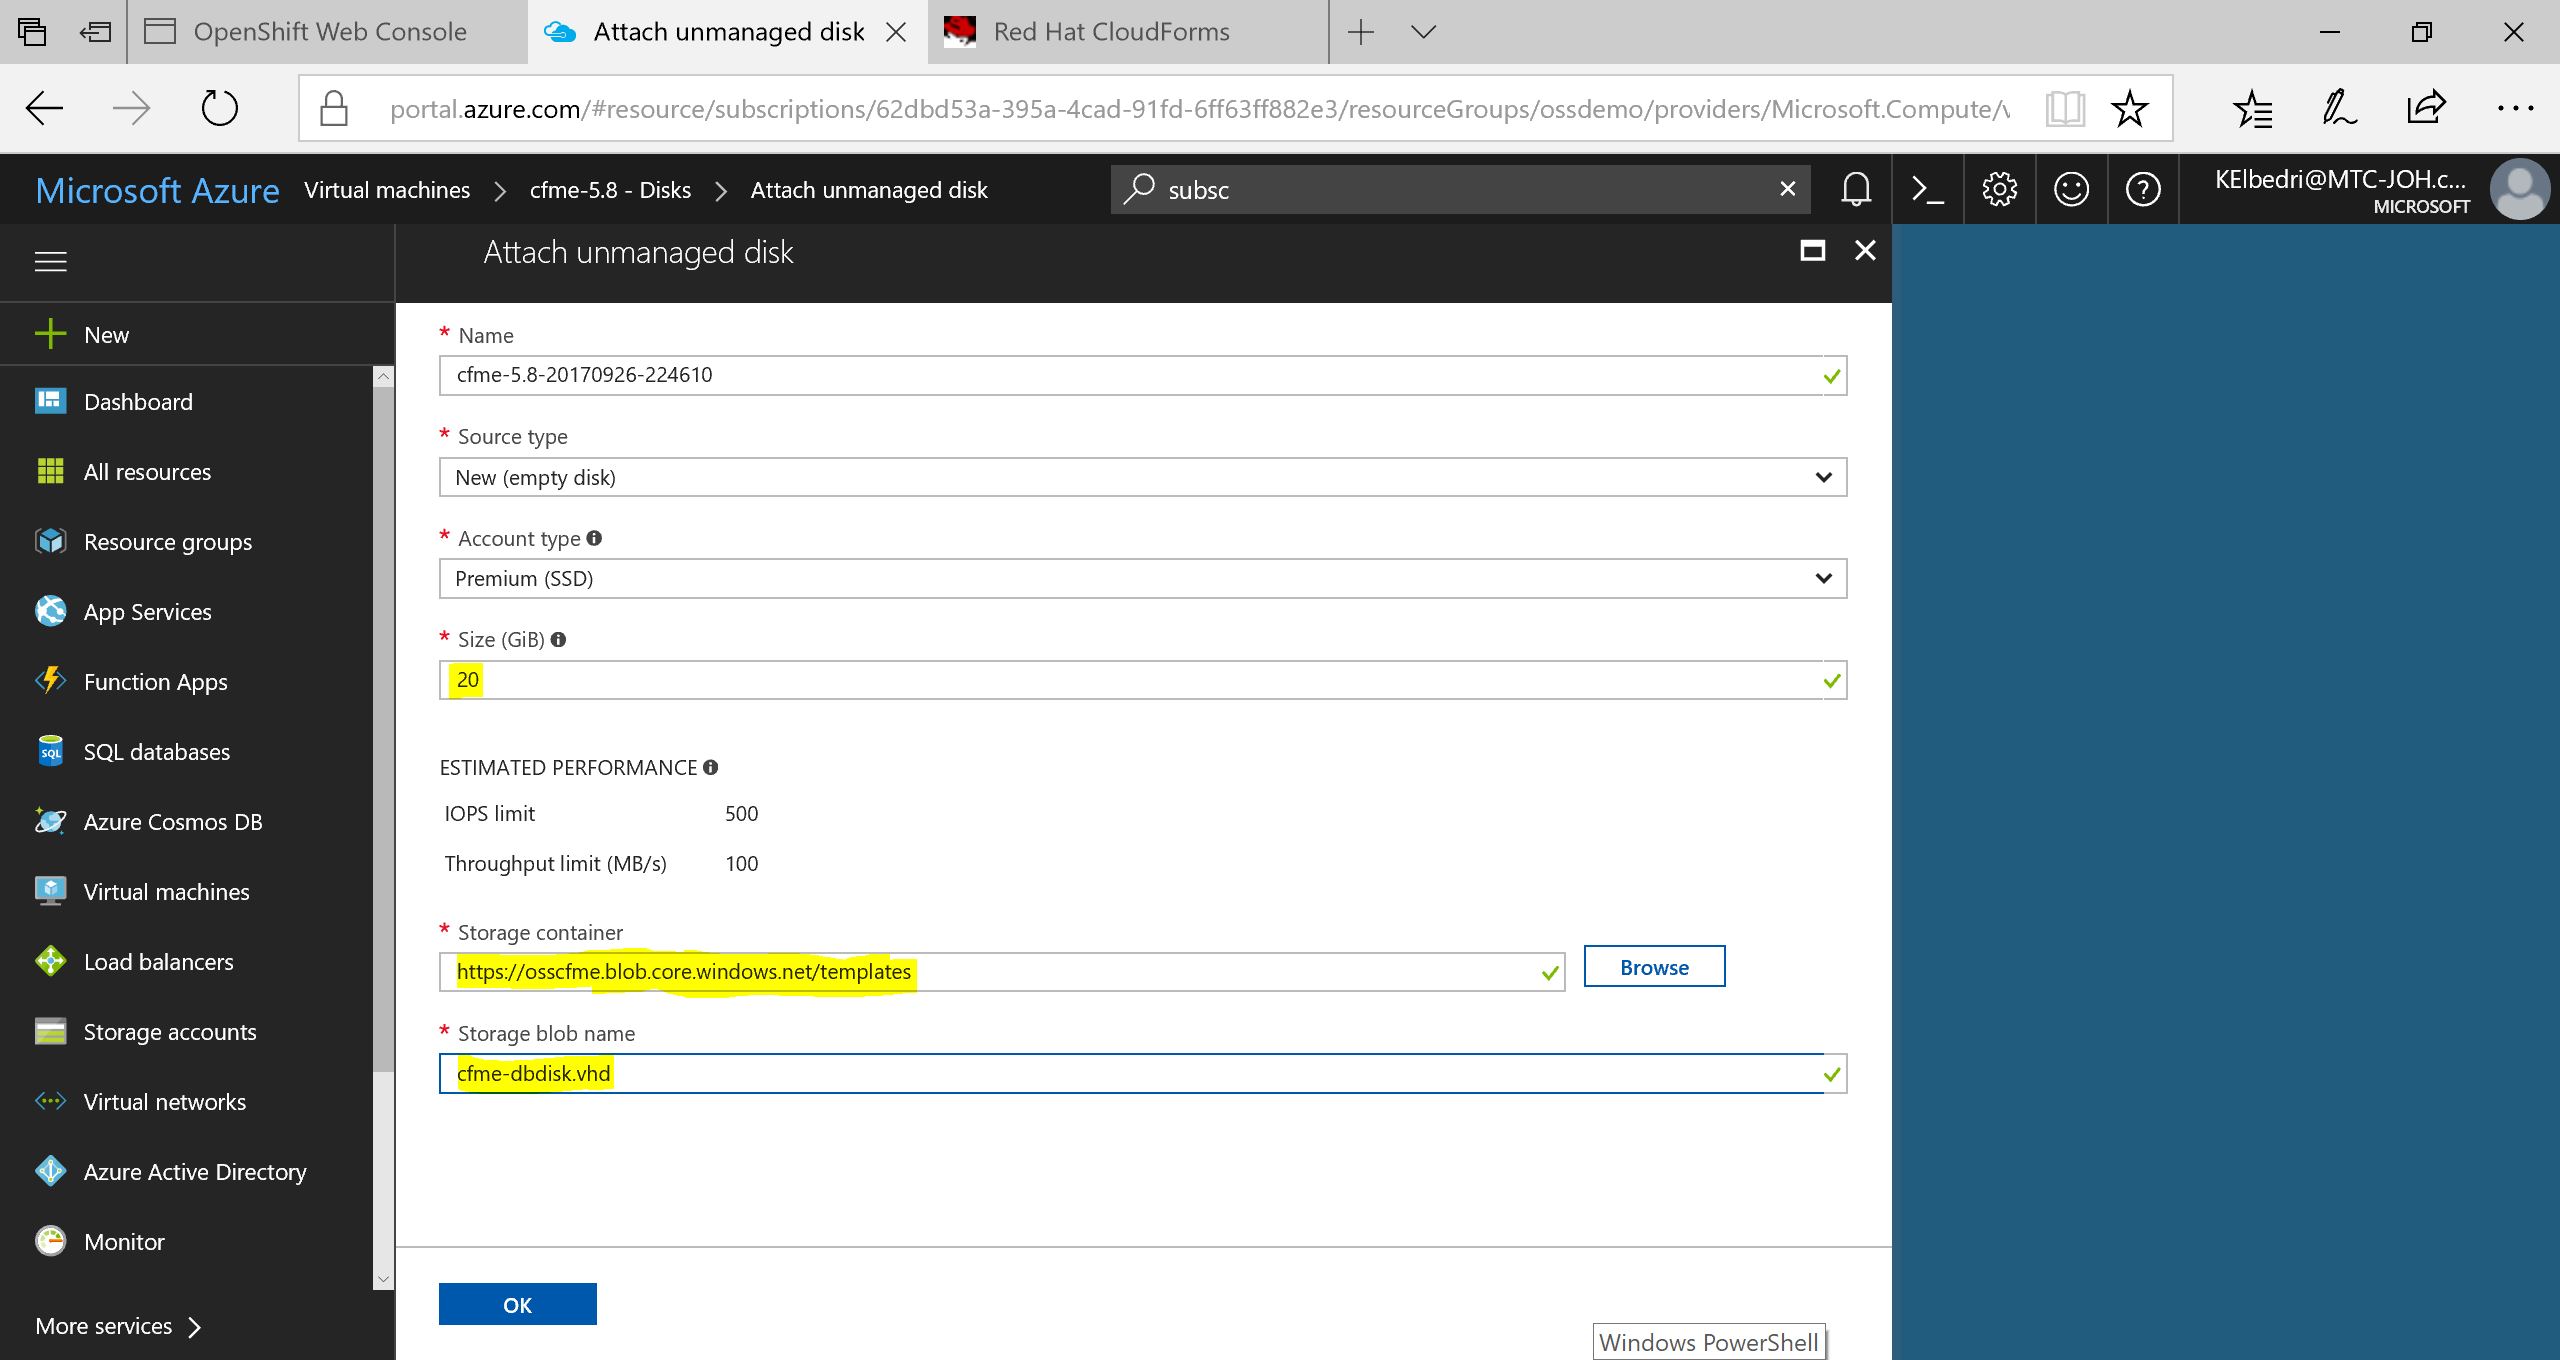Click Account type info icon
This screenshot has height=1360, width=2560.
tap(594, 538)
